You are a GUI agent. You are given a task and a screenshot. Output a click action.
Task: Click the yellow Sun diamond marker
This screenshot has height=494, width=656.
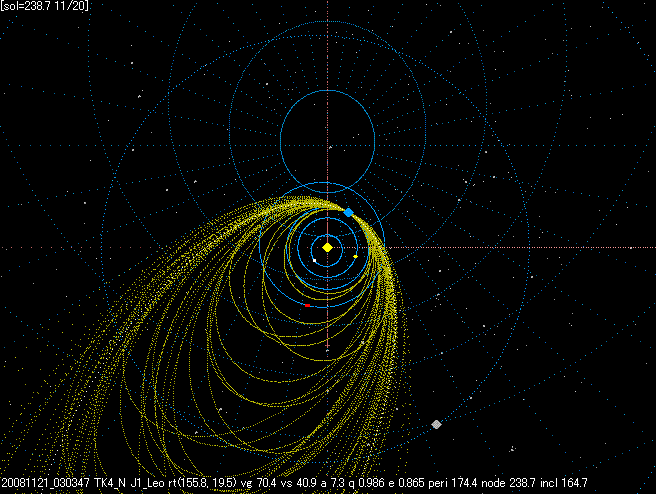point(328,248)
